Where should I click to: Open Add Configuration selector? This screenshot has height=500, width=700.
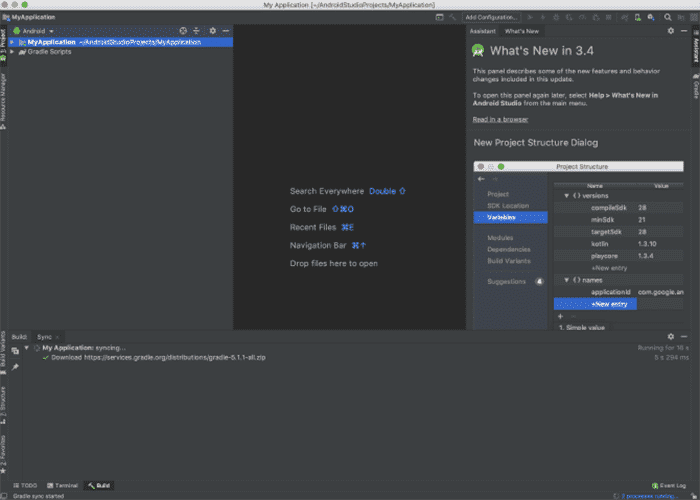click(491, 17)
